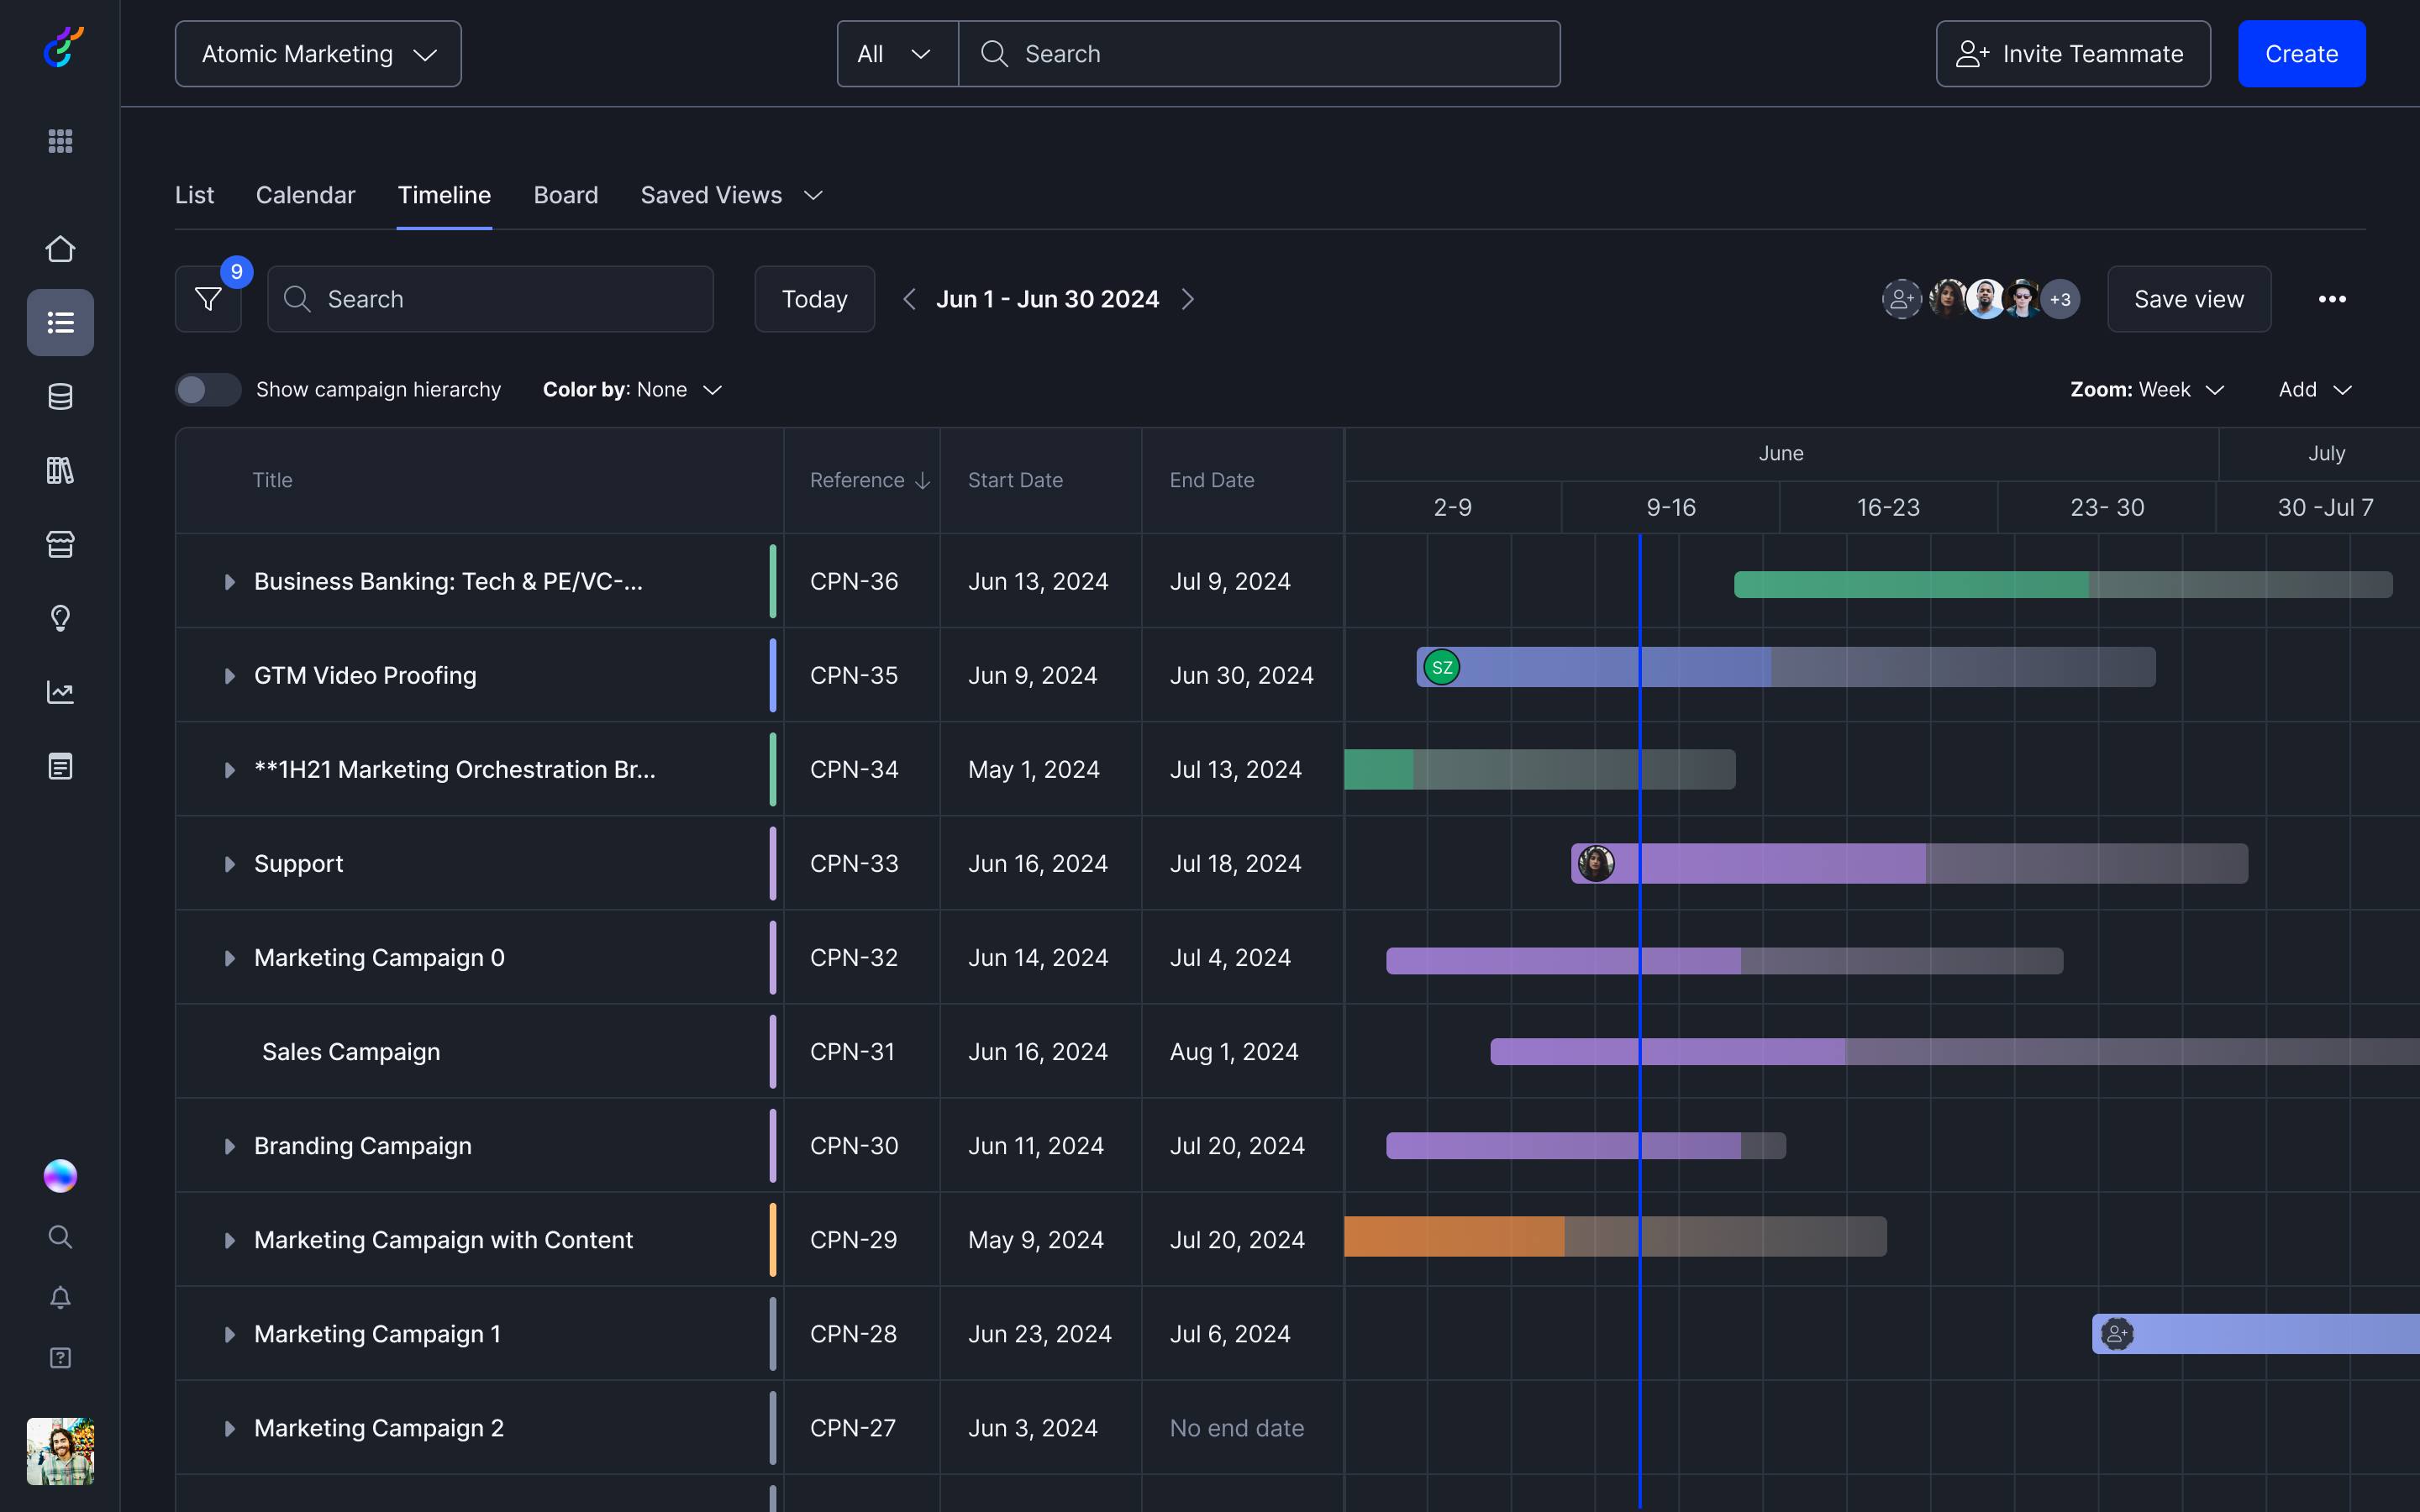Open the analytics chart icon in sidebar
The image size is (2420, 1512).
[60, 692]
